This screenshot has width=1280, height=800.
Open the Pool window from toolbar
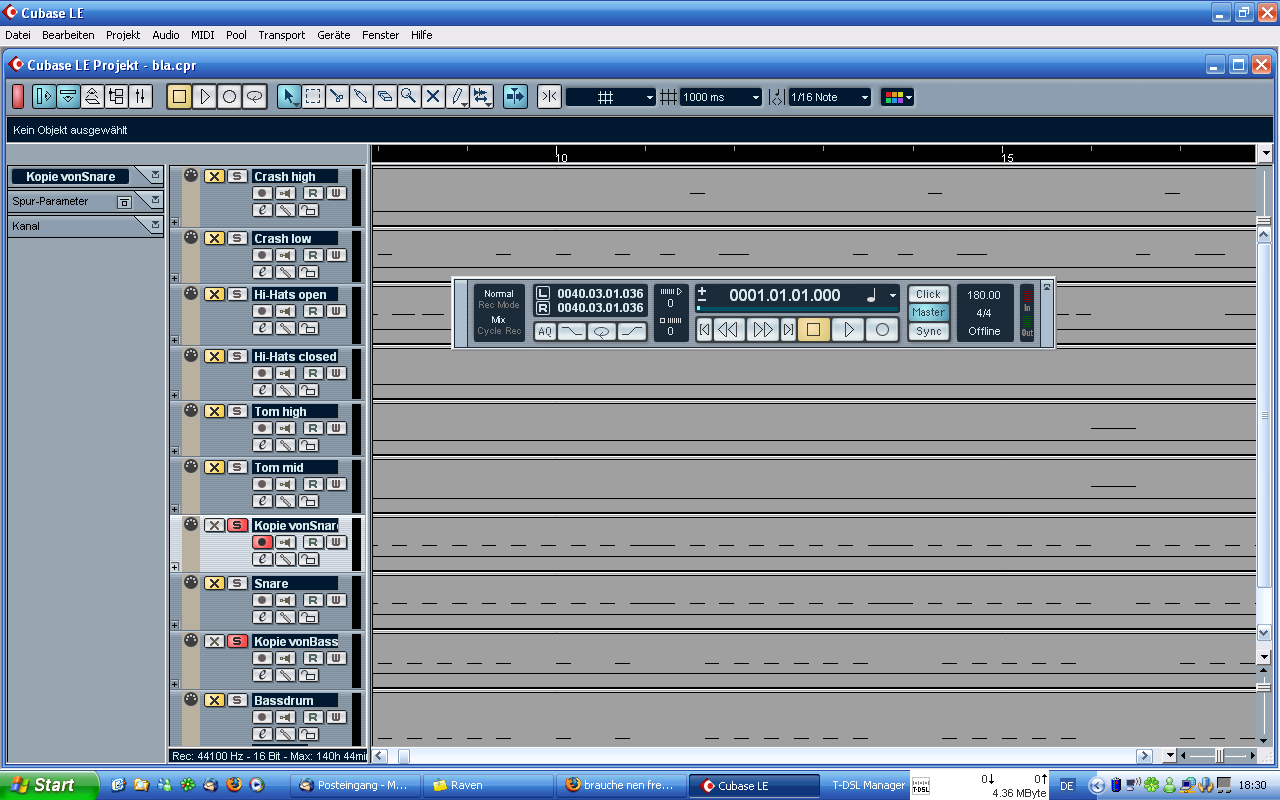[x=116, y=97]
